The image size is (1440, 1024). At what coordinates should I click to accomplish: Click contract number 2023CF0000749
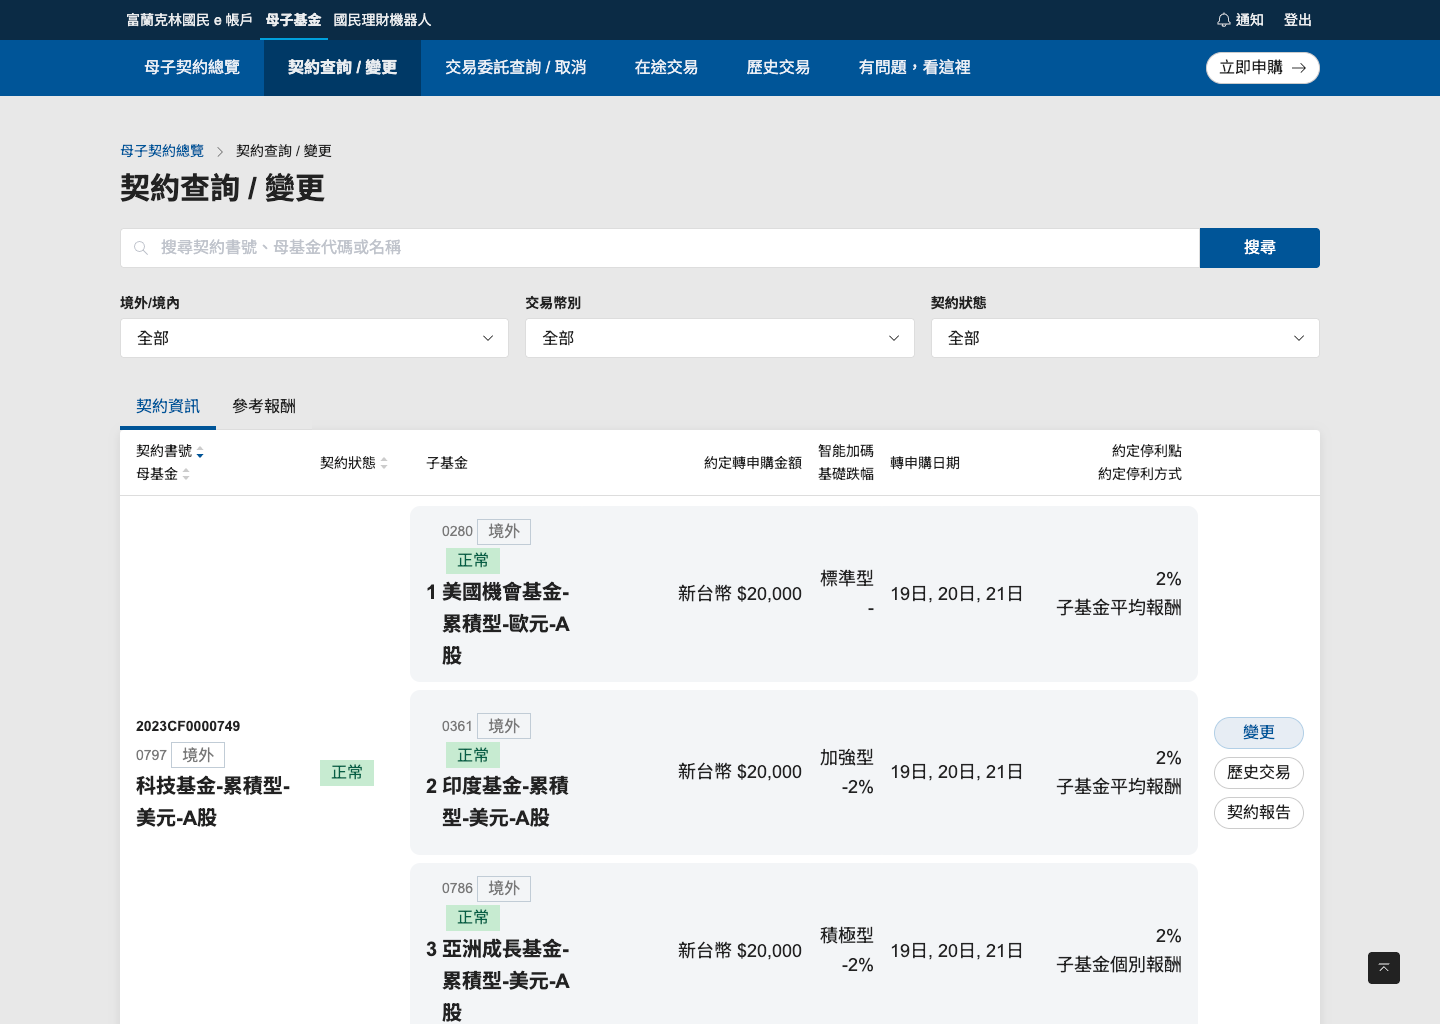pyautogui.click(x=188, y=726)
